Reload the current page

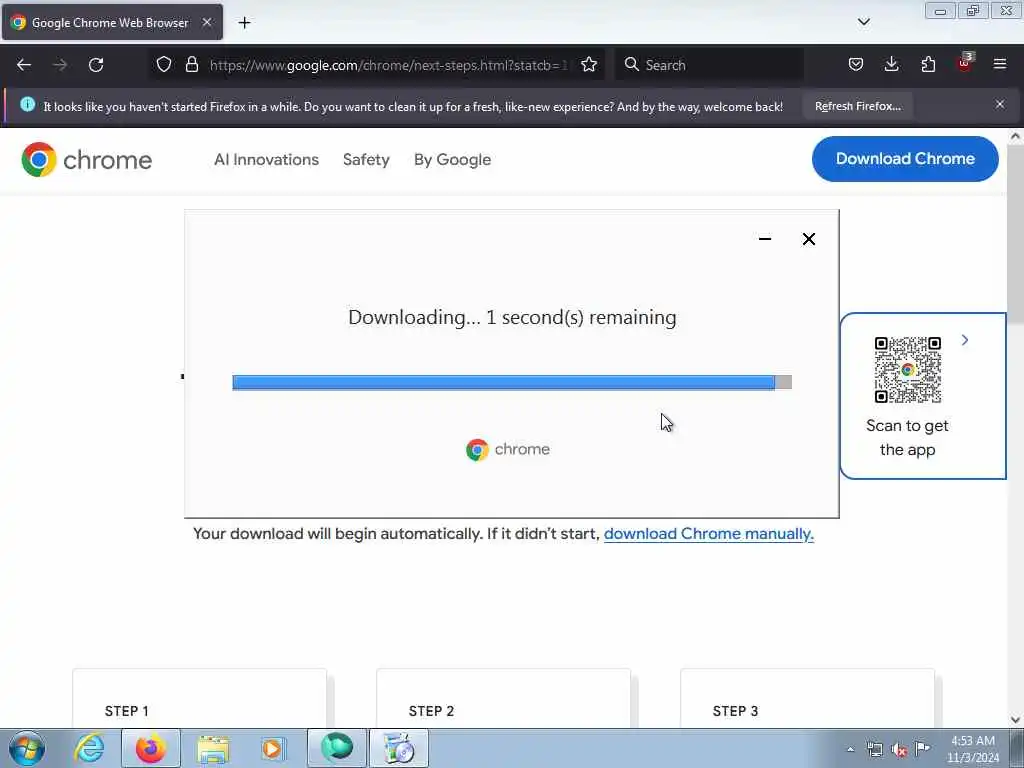[x=96, y=65]
